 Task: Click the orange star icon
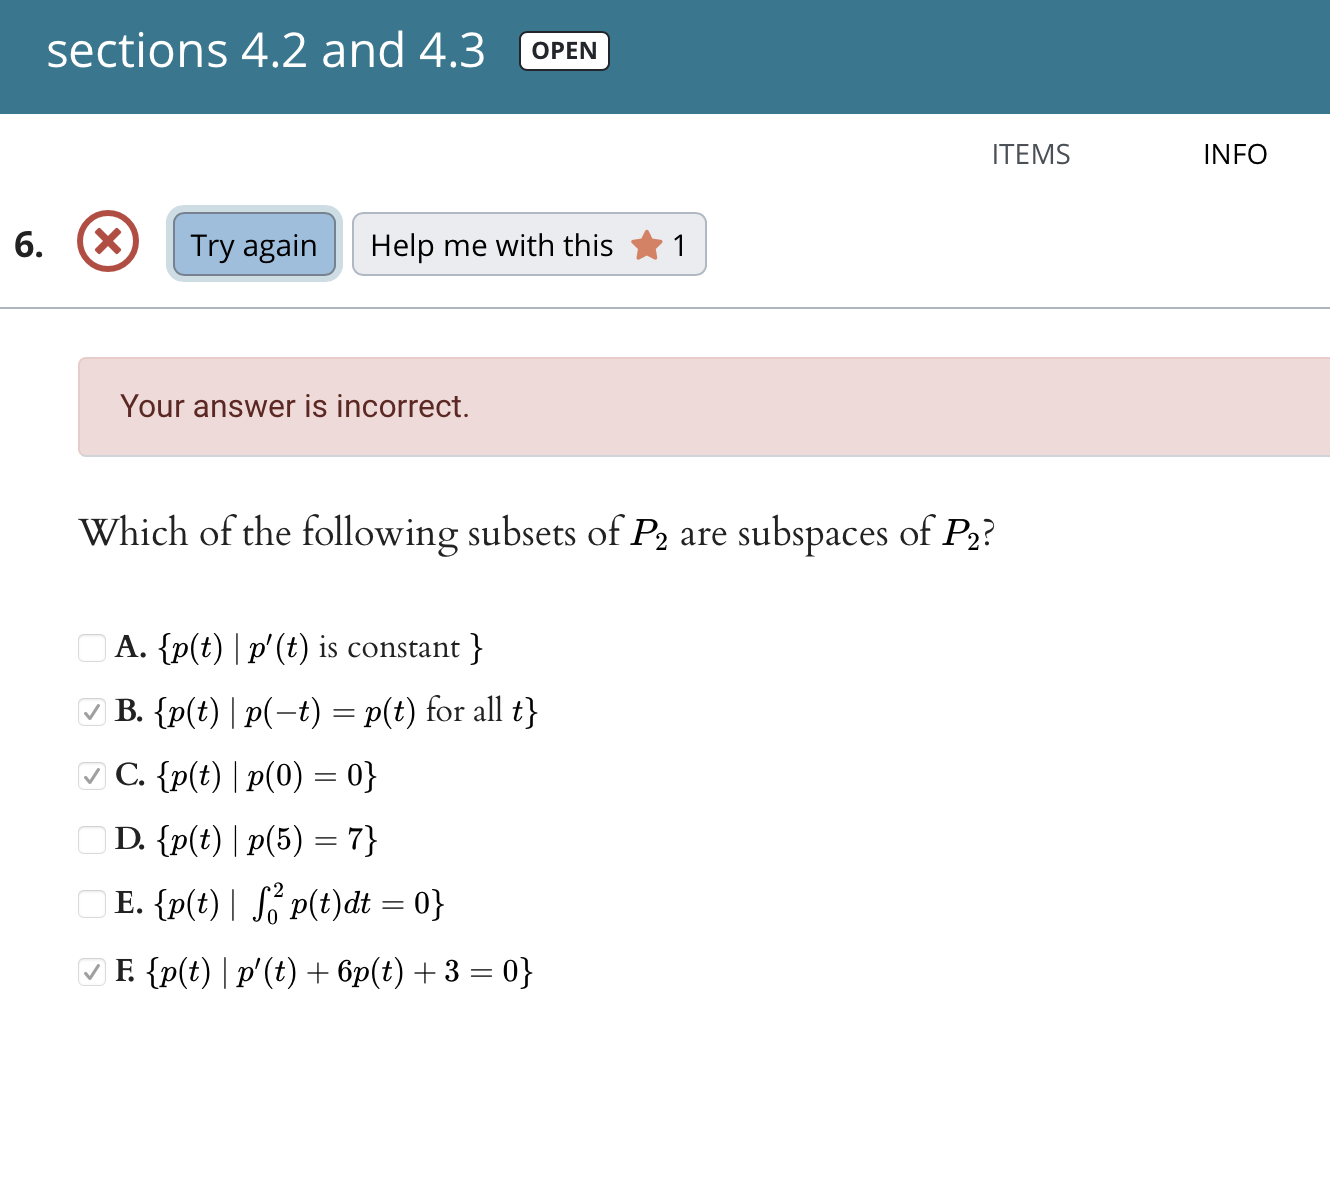pyautogui.click(x=647, y=245)
